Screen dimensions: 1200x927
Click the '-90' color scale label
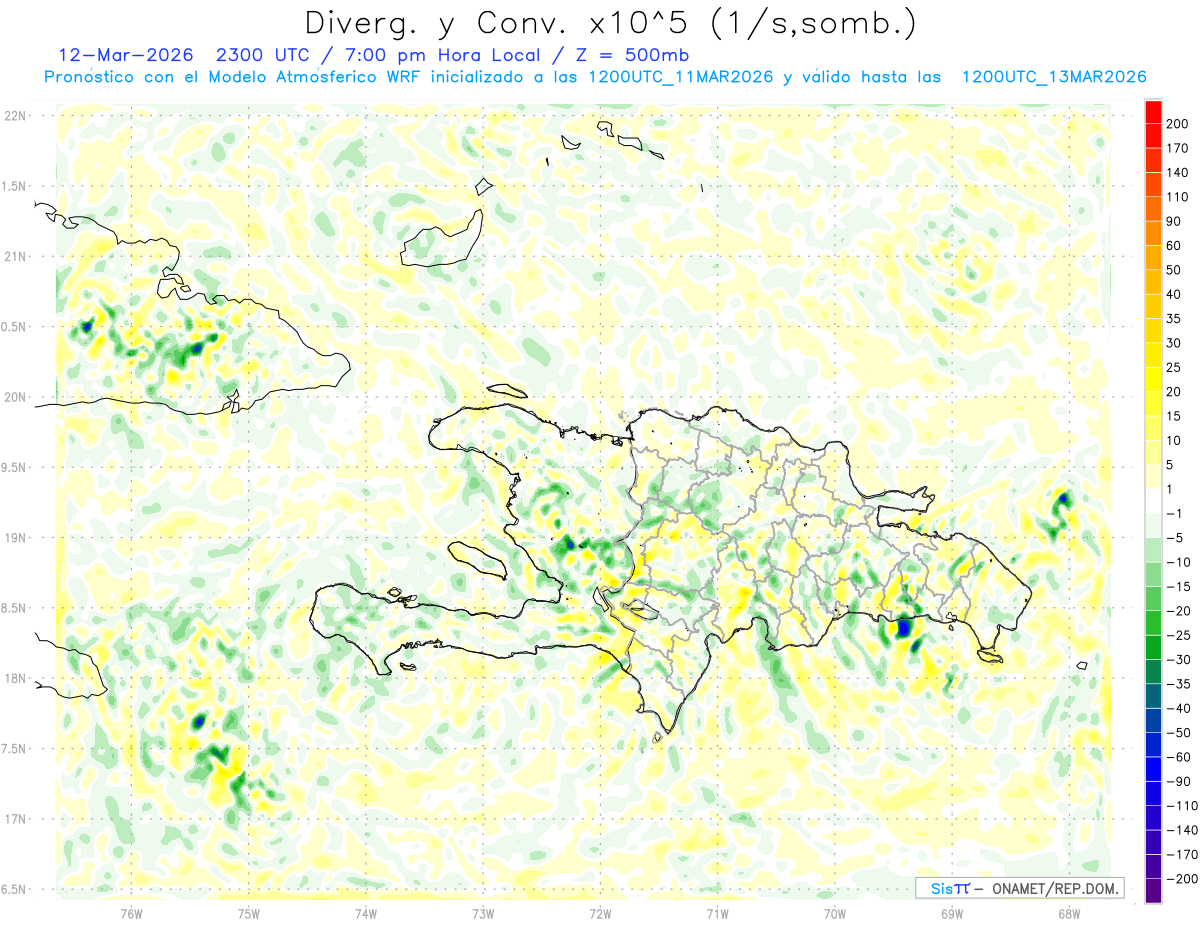point(1179,781)
